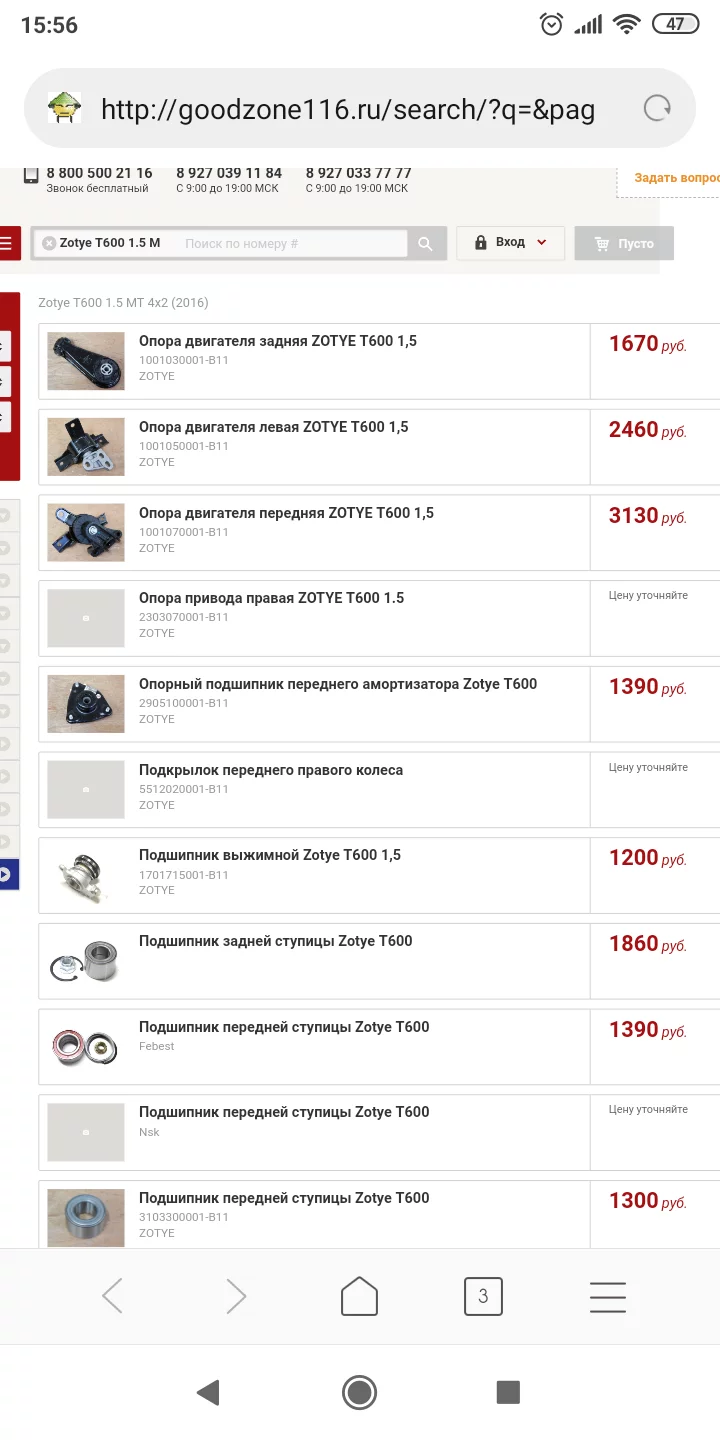View Опорный подшипник переднего амортизатора thumbnail
Screen dimensions: 720x1440
tap(86, 704)
